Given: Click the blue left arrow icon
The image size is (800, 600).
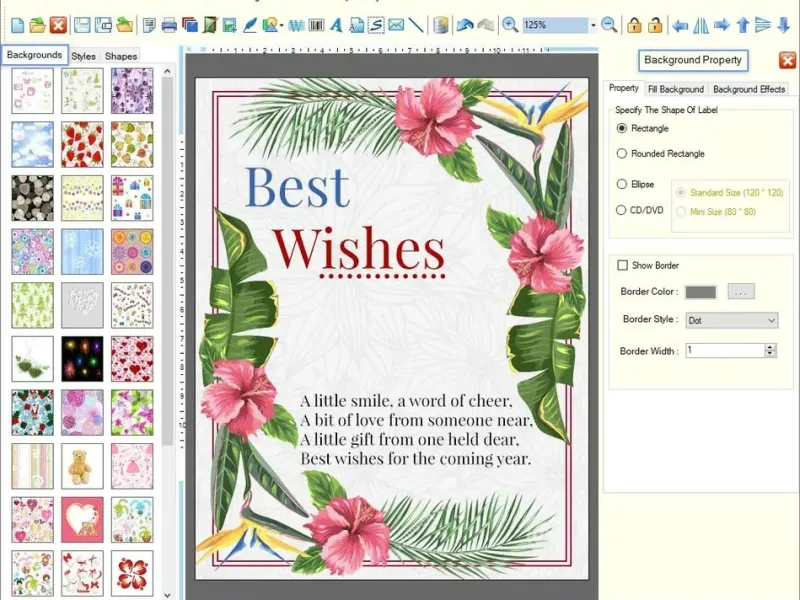Looking at the screenshot, I should click(x=680, y=25).
